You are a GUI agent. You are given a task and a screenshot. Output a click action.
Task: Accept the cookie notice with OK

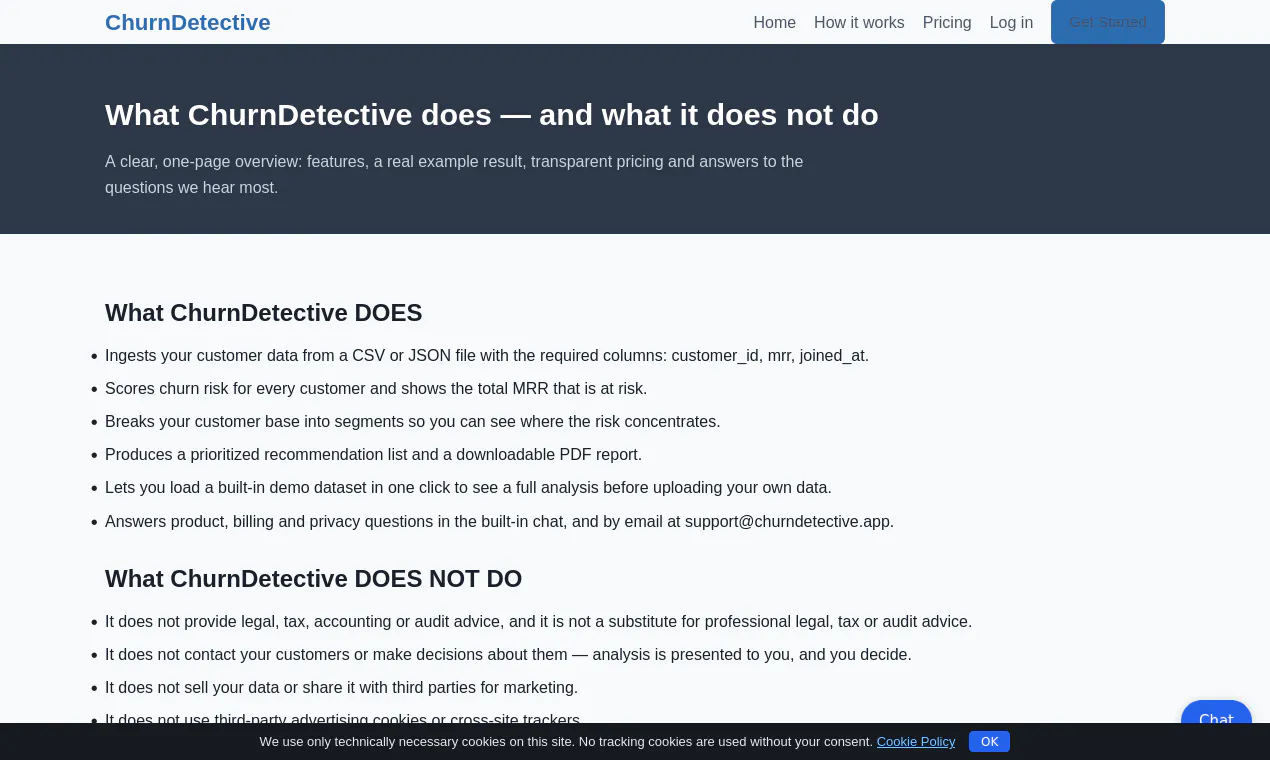(x=989, y=742)
